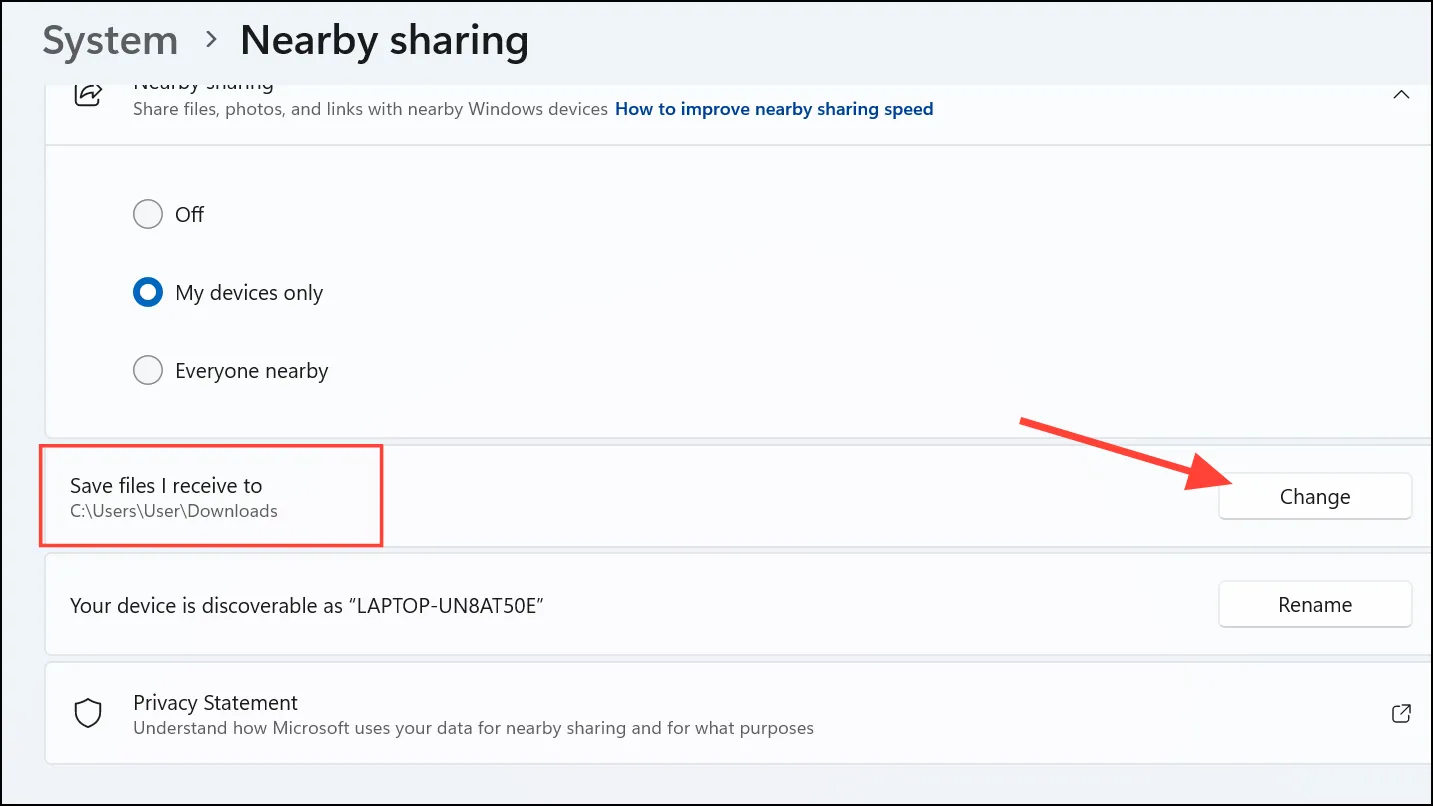Select the Off radio button
1433x806 pixels.
(x=148, y=215)
